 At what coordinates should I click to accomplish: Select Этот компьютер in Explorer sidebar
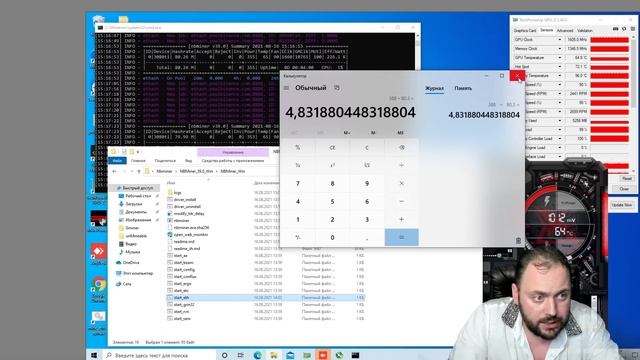coord(138,273)
